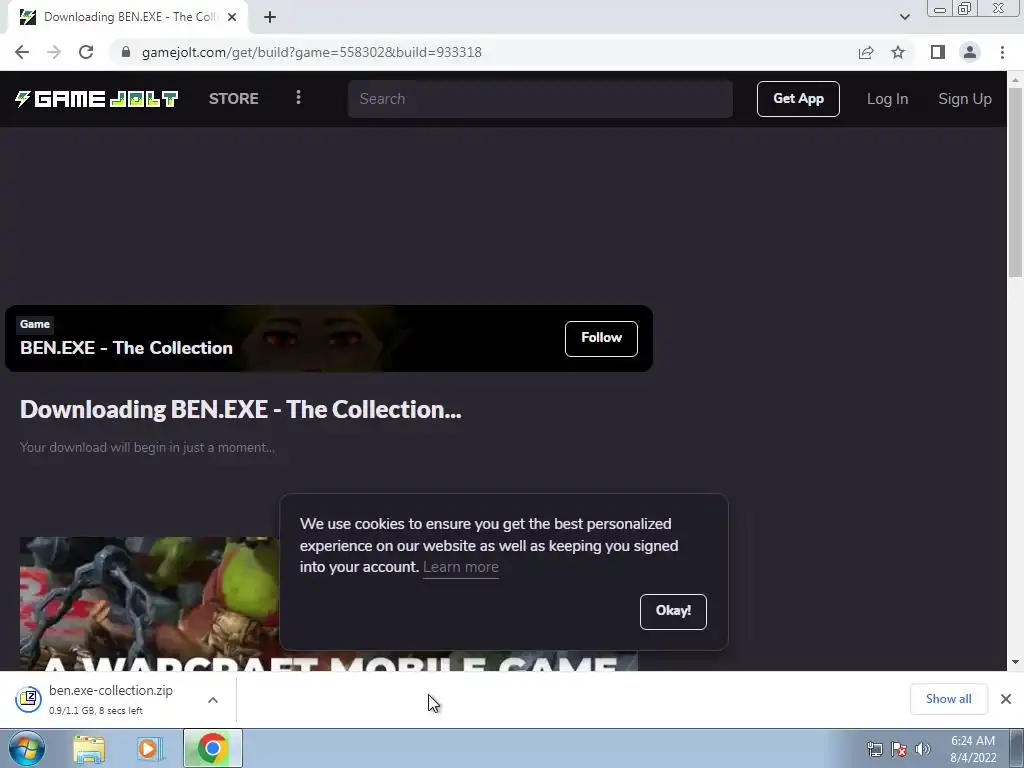Reload the current page

pyautogui.click(x=86, y=52)
